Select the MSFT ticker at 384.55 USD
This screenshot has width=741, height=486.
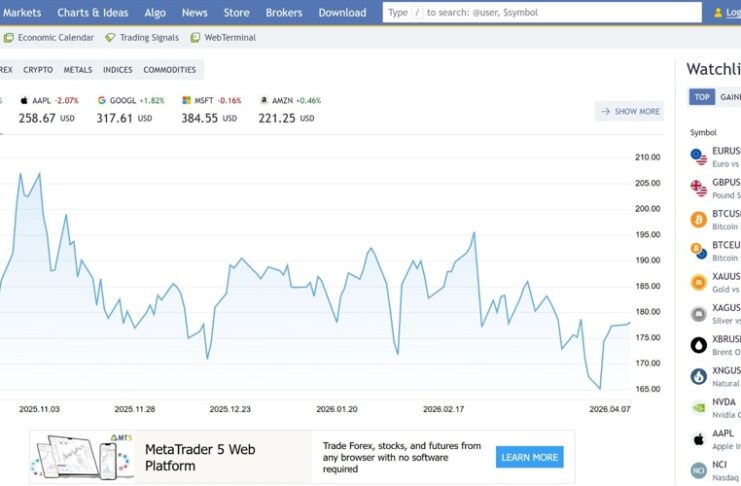[212, 110]
